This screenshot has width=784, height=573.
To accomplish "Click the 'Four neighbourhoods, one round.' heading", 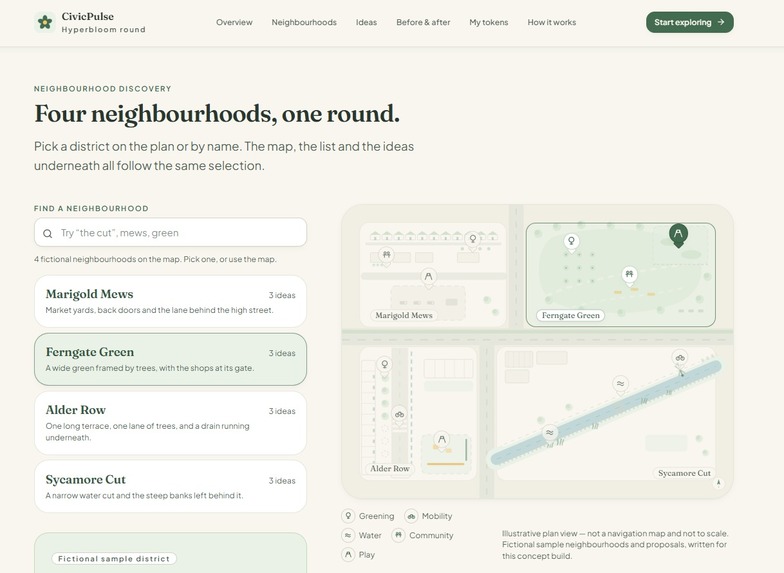I will click(217, 114).
